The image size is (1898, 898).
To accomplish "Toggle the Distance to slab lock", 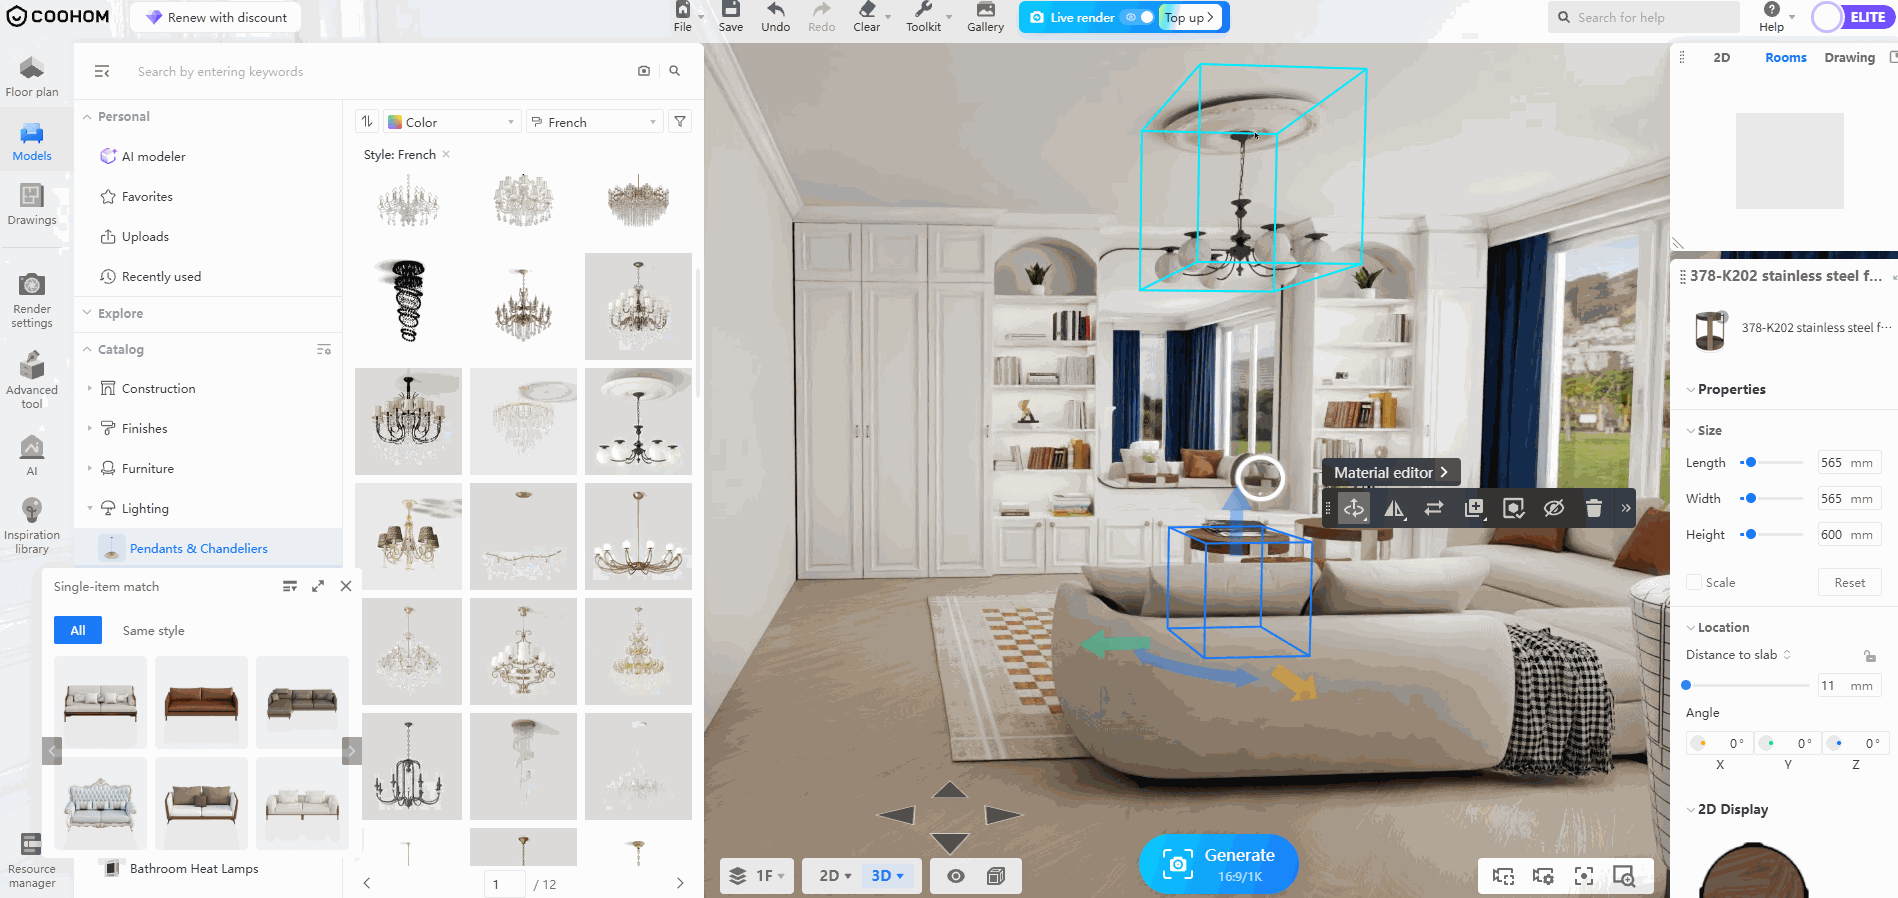I will [1869, 655].
